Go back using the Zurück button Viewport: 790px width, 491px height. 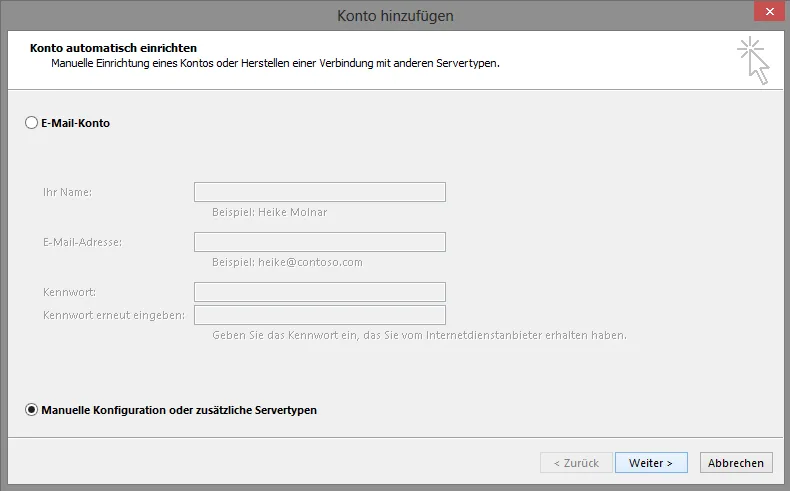575,463
